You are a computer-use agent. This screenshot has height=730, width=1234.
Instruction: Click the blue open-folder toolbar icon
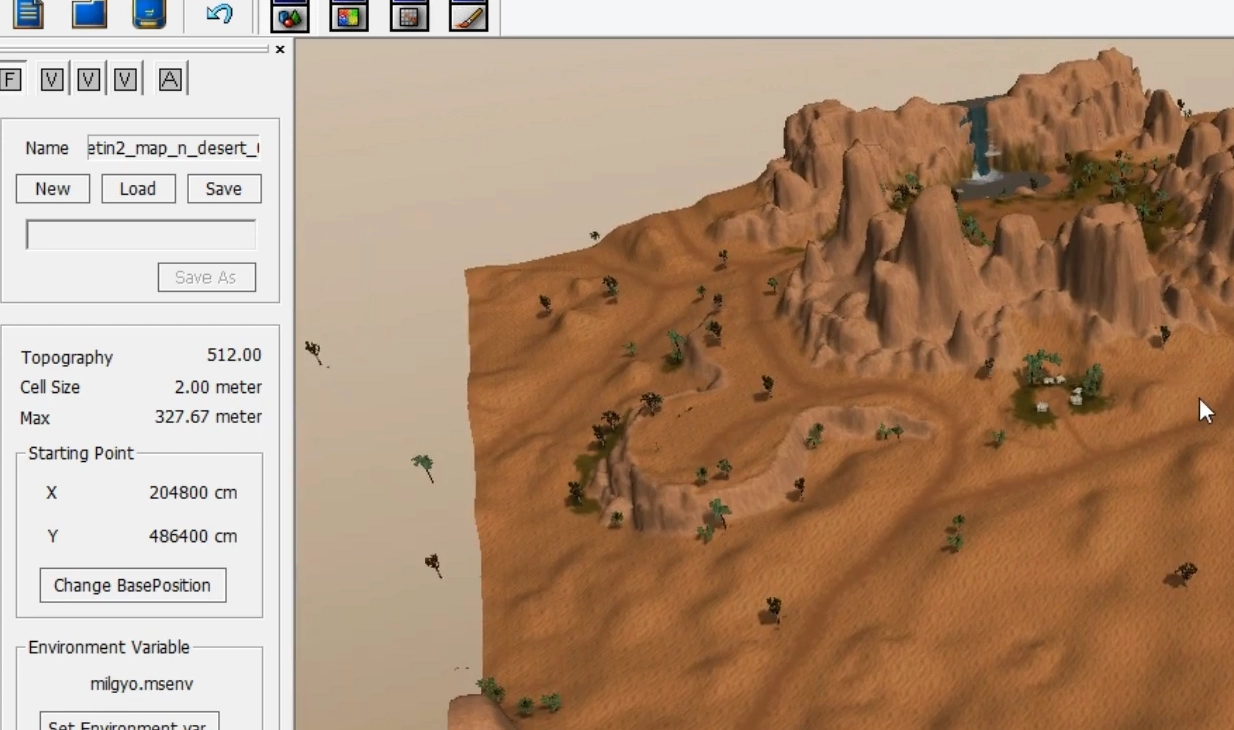(x=89, y=13)
